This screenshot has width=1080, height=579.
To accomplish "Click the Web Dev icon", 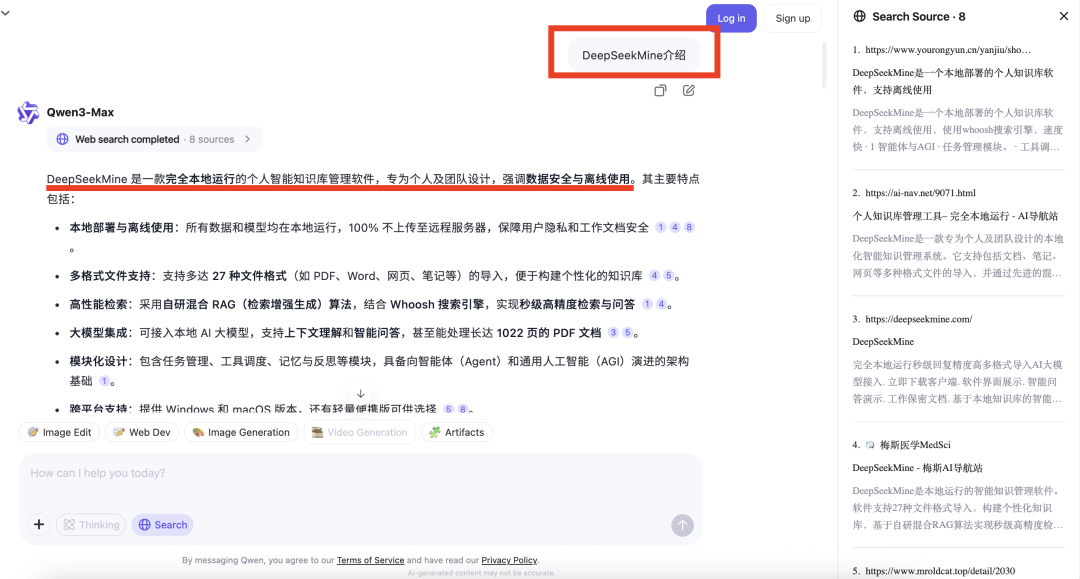I will click(x=119, y=432).
